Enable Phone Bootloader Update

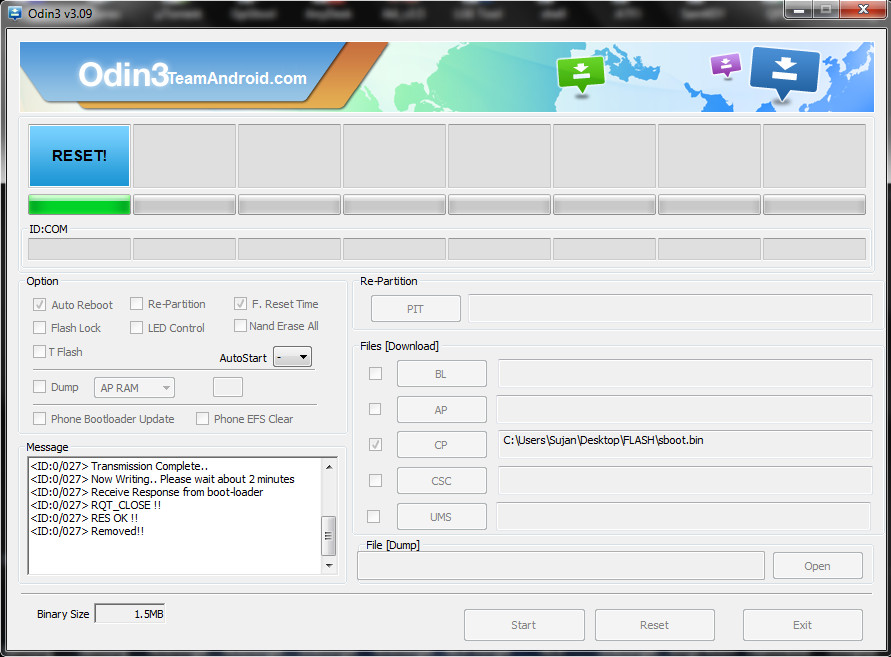pos(39,419)
